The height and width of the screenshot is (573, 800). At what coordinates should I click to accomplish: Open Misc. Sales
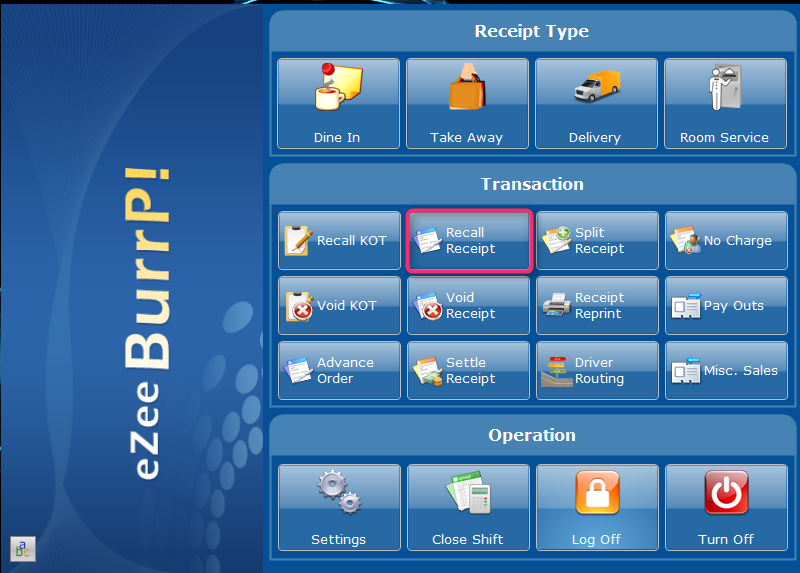click(727, 370)
